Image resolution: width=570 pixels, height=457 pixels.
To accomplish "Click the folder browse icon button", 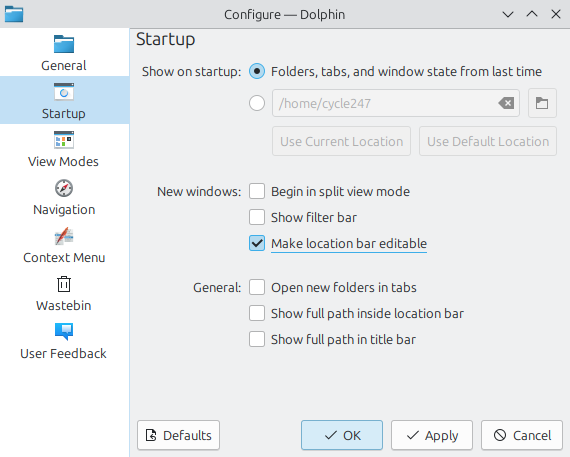I will click(x=542, y=103).
